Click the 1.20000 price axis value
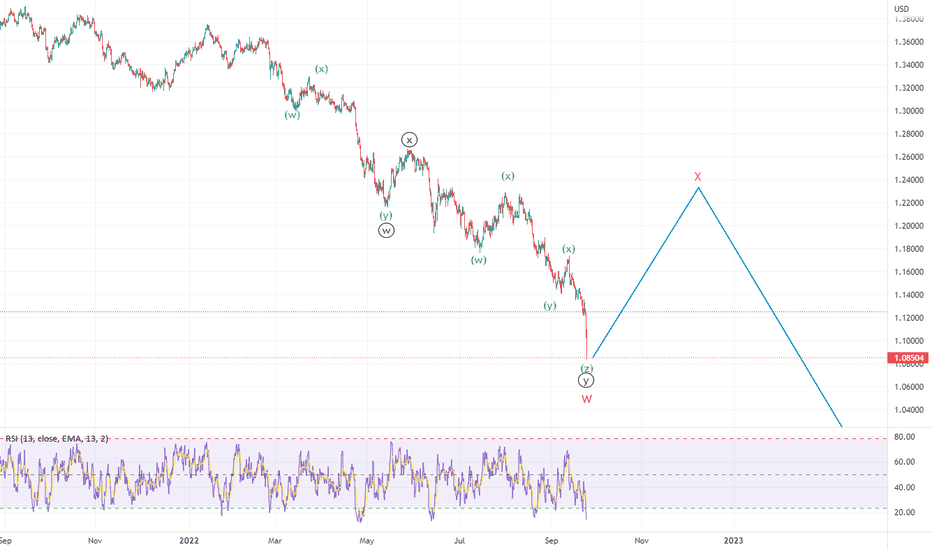932x550 pixels. [909, 226]
